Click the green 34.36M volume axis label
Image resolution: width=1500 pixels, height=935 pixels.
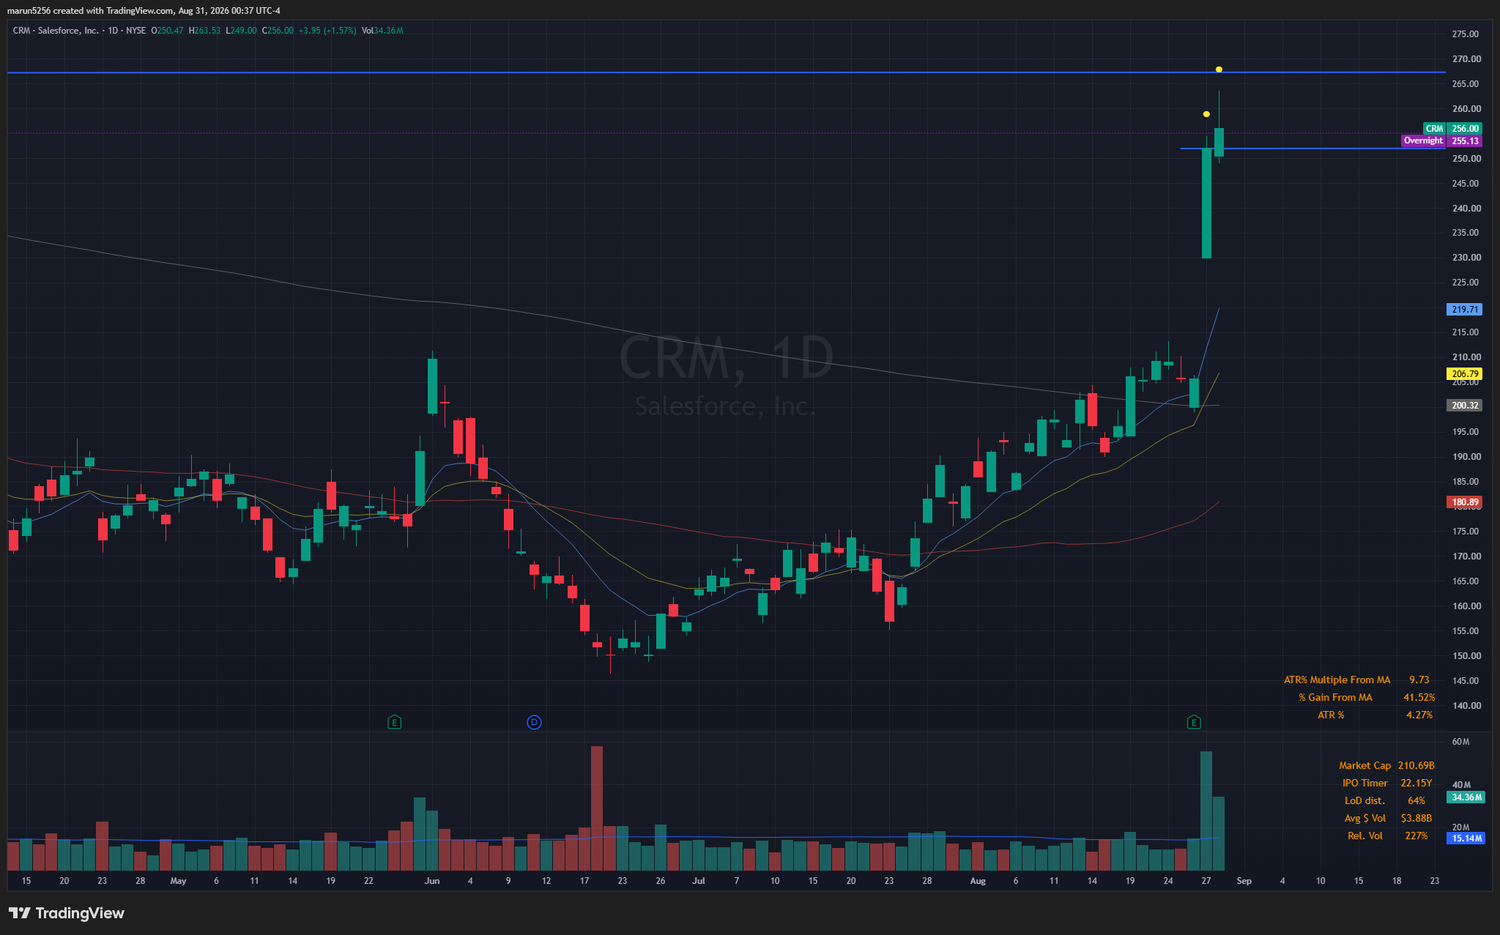tap(1466, 798)
